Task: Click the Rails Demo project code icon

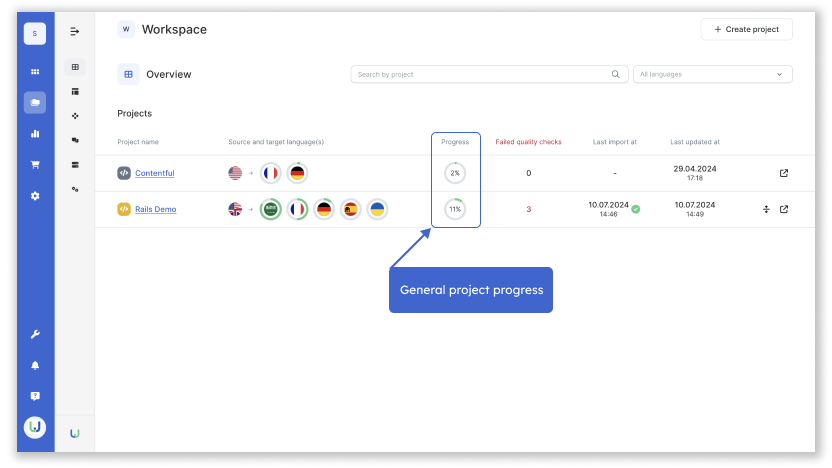Action: pos(124,209)
